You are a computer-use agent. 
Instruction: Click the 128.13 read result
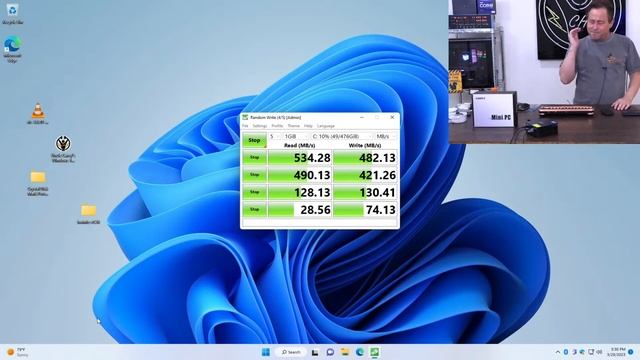300,192
